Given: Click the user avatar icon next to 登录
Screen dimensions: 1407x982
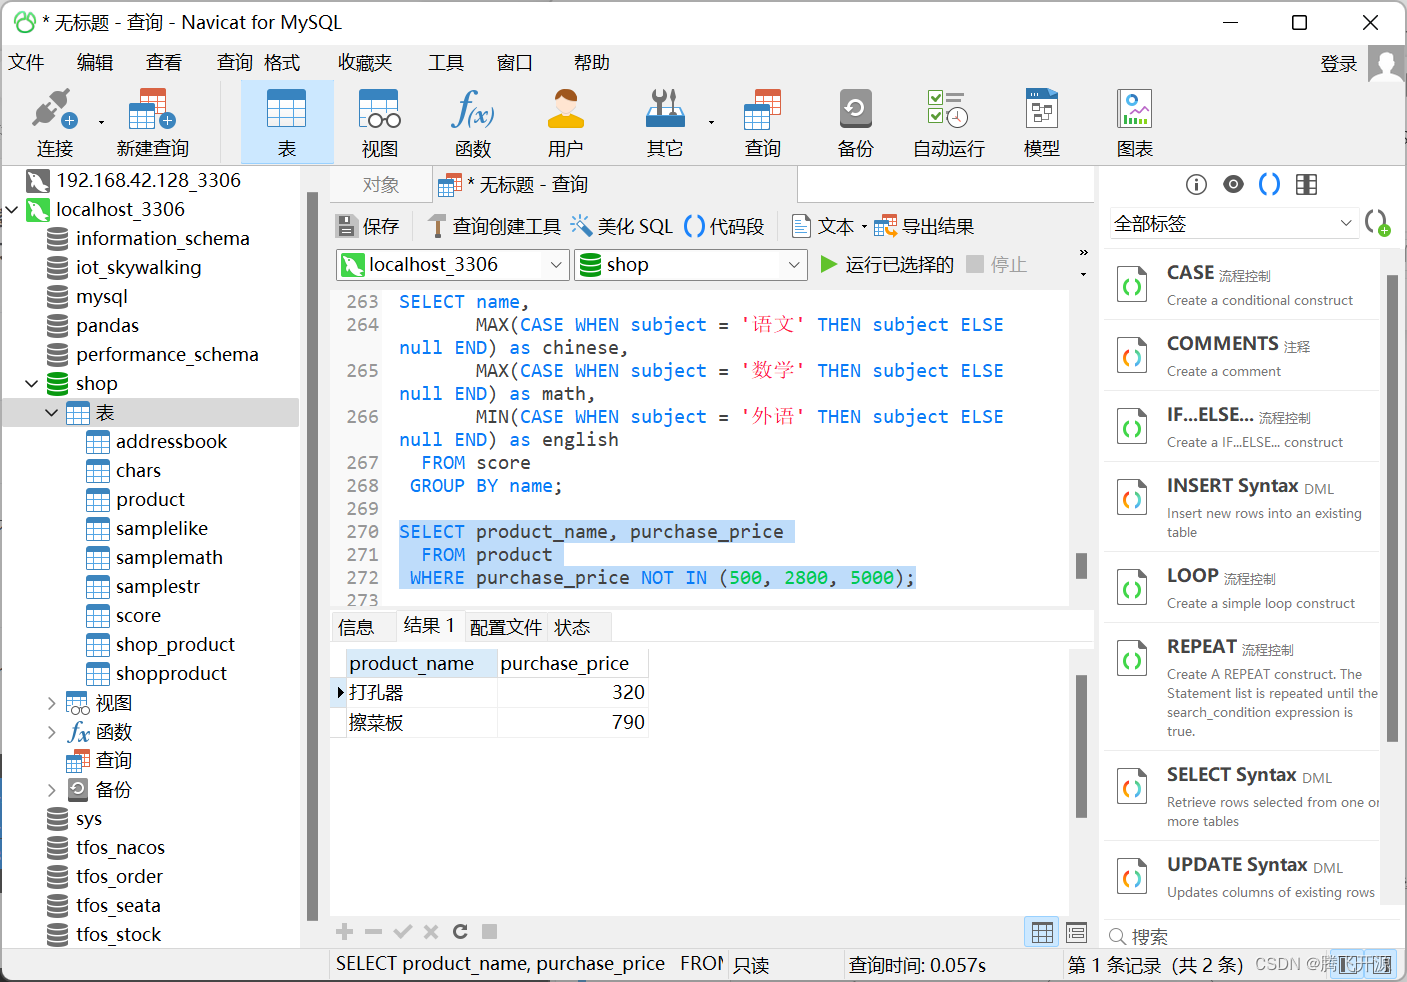Looking at the screenshot, I should pos(1386,64).
